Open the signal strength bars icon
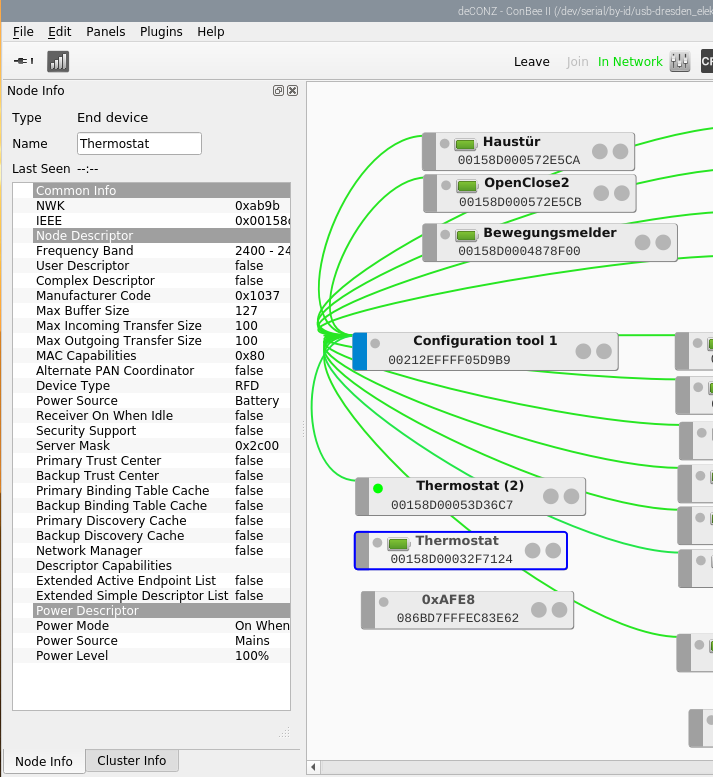 point(58,61)
